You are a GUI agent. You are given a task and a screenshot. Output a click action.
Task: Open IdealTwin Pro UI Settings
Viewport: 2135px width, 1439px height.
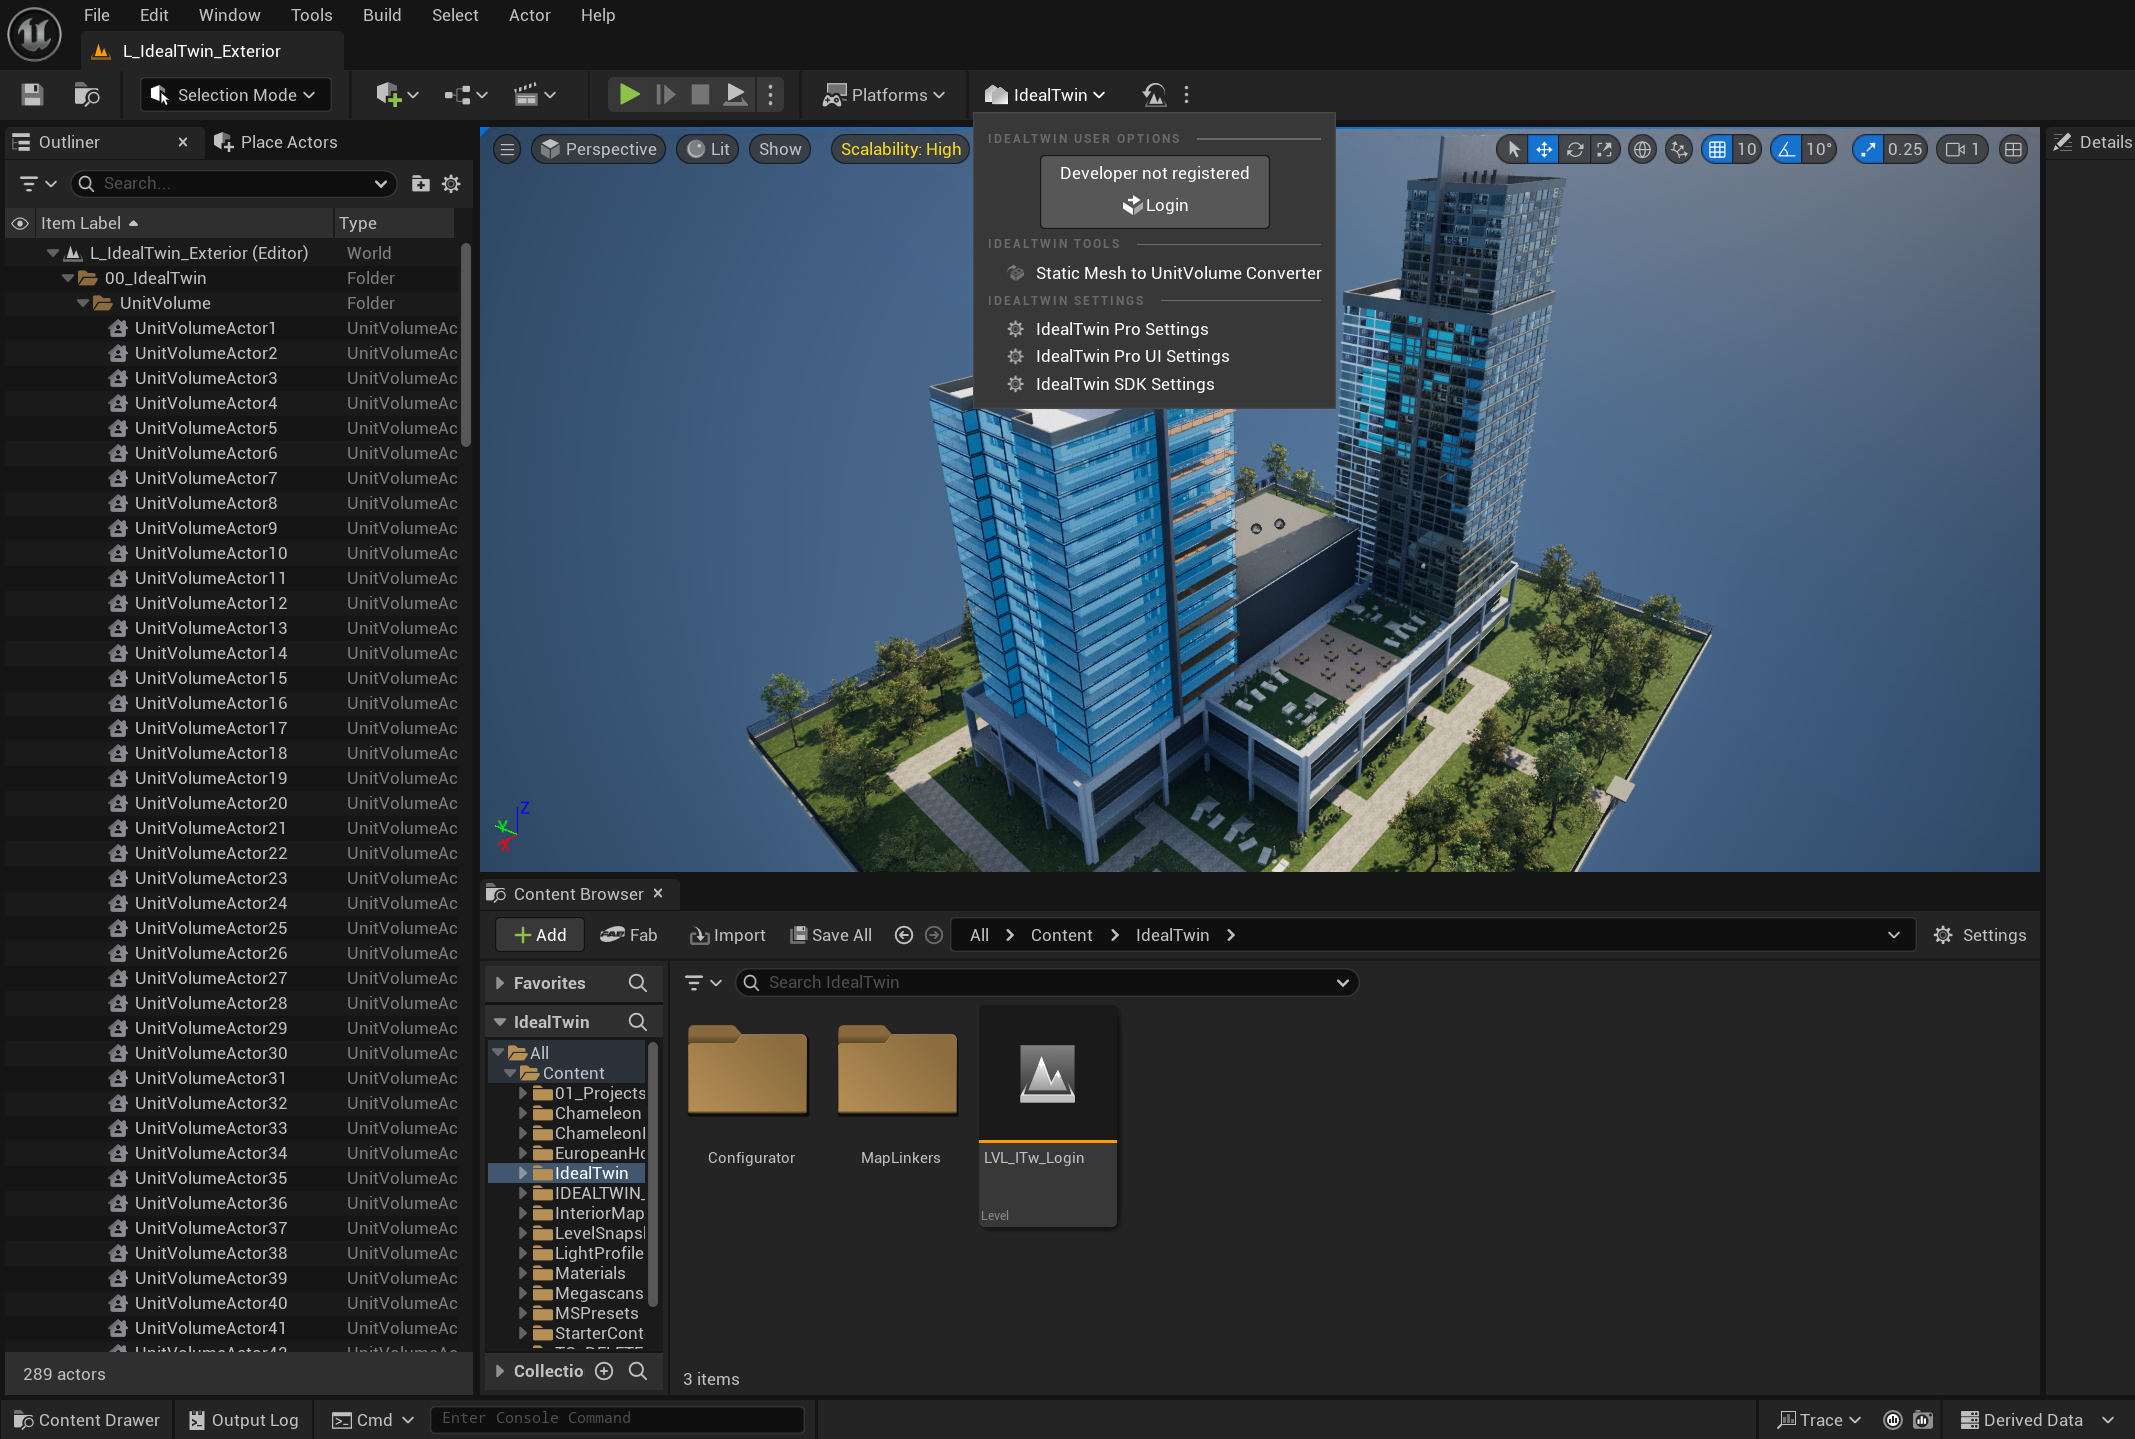[x=1119, y=356]
